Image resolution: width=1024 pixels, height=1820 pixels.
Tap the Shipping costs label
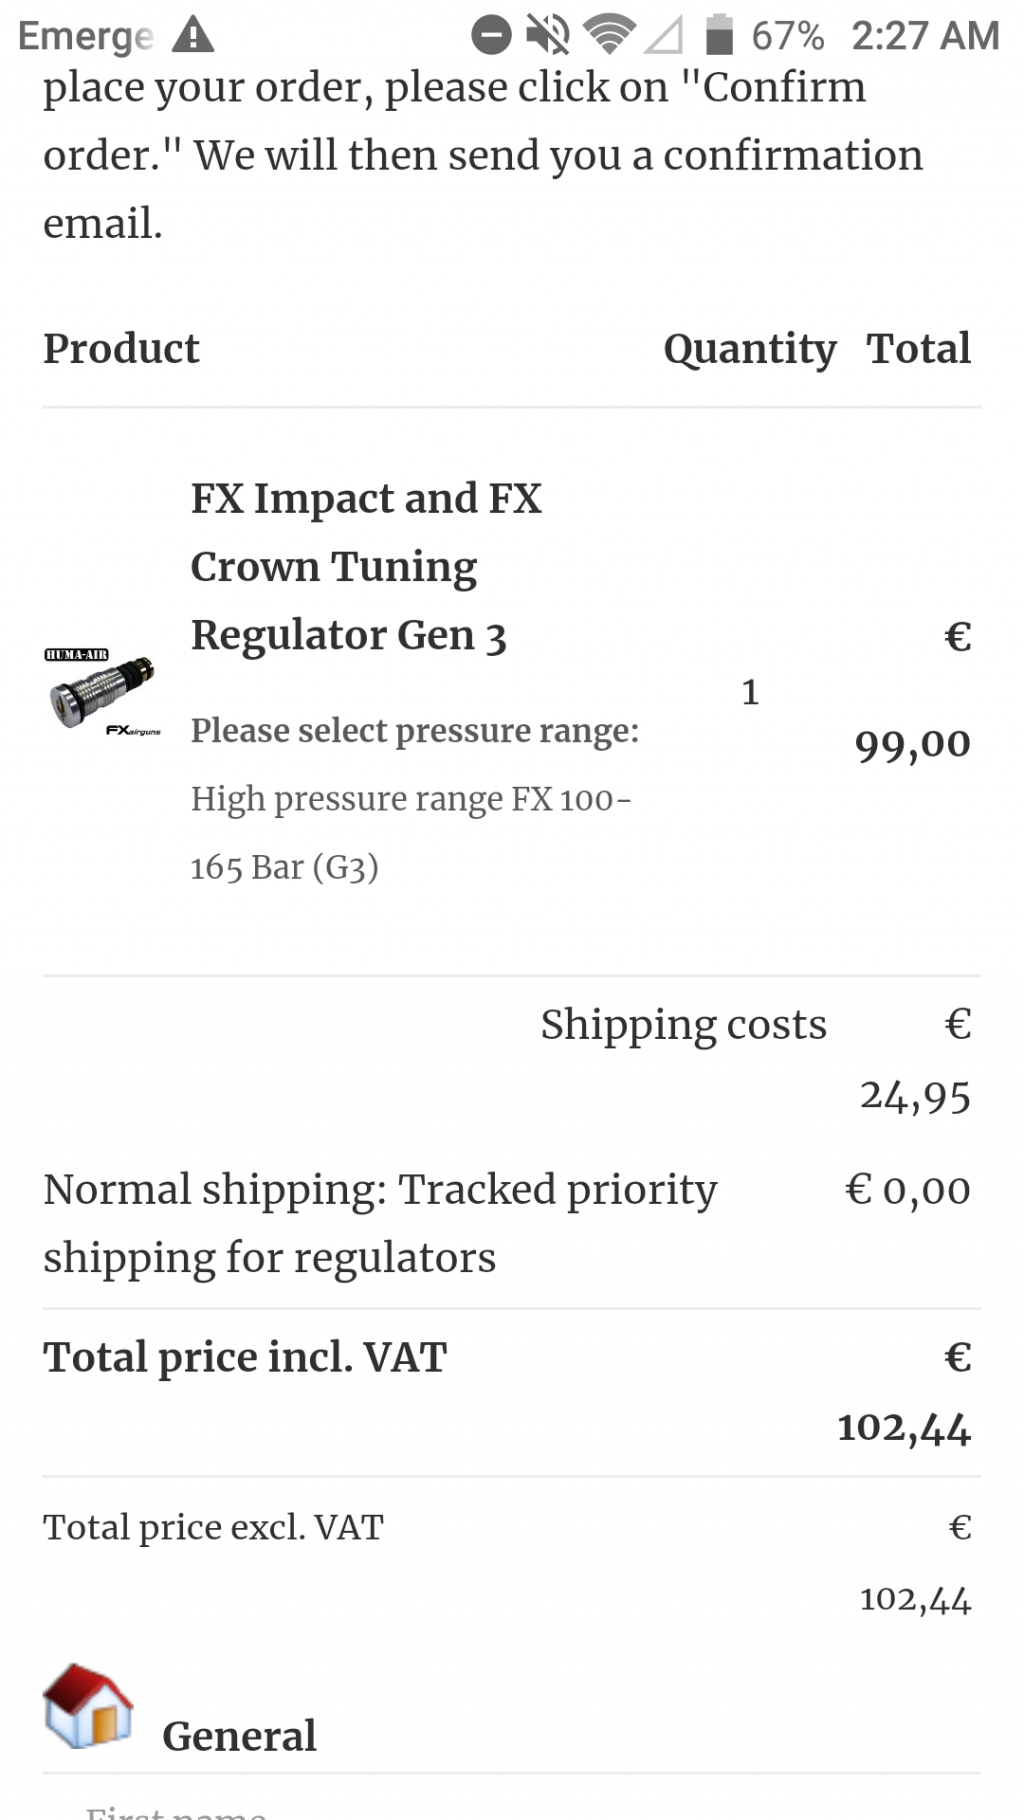pos(684,1025)
